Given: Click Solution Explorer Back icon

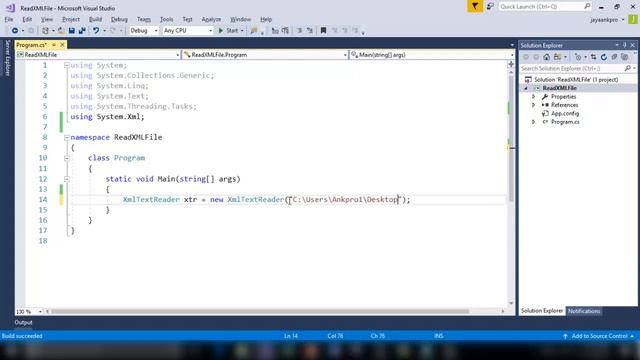Looking at the screenshot, I should (526, 57).
